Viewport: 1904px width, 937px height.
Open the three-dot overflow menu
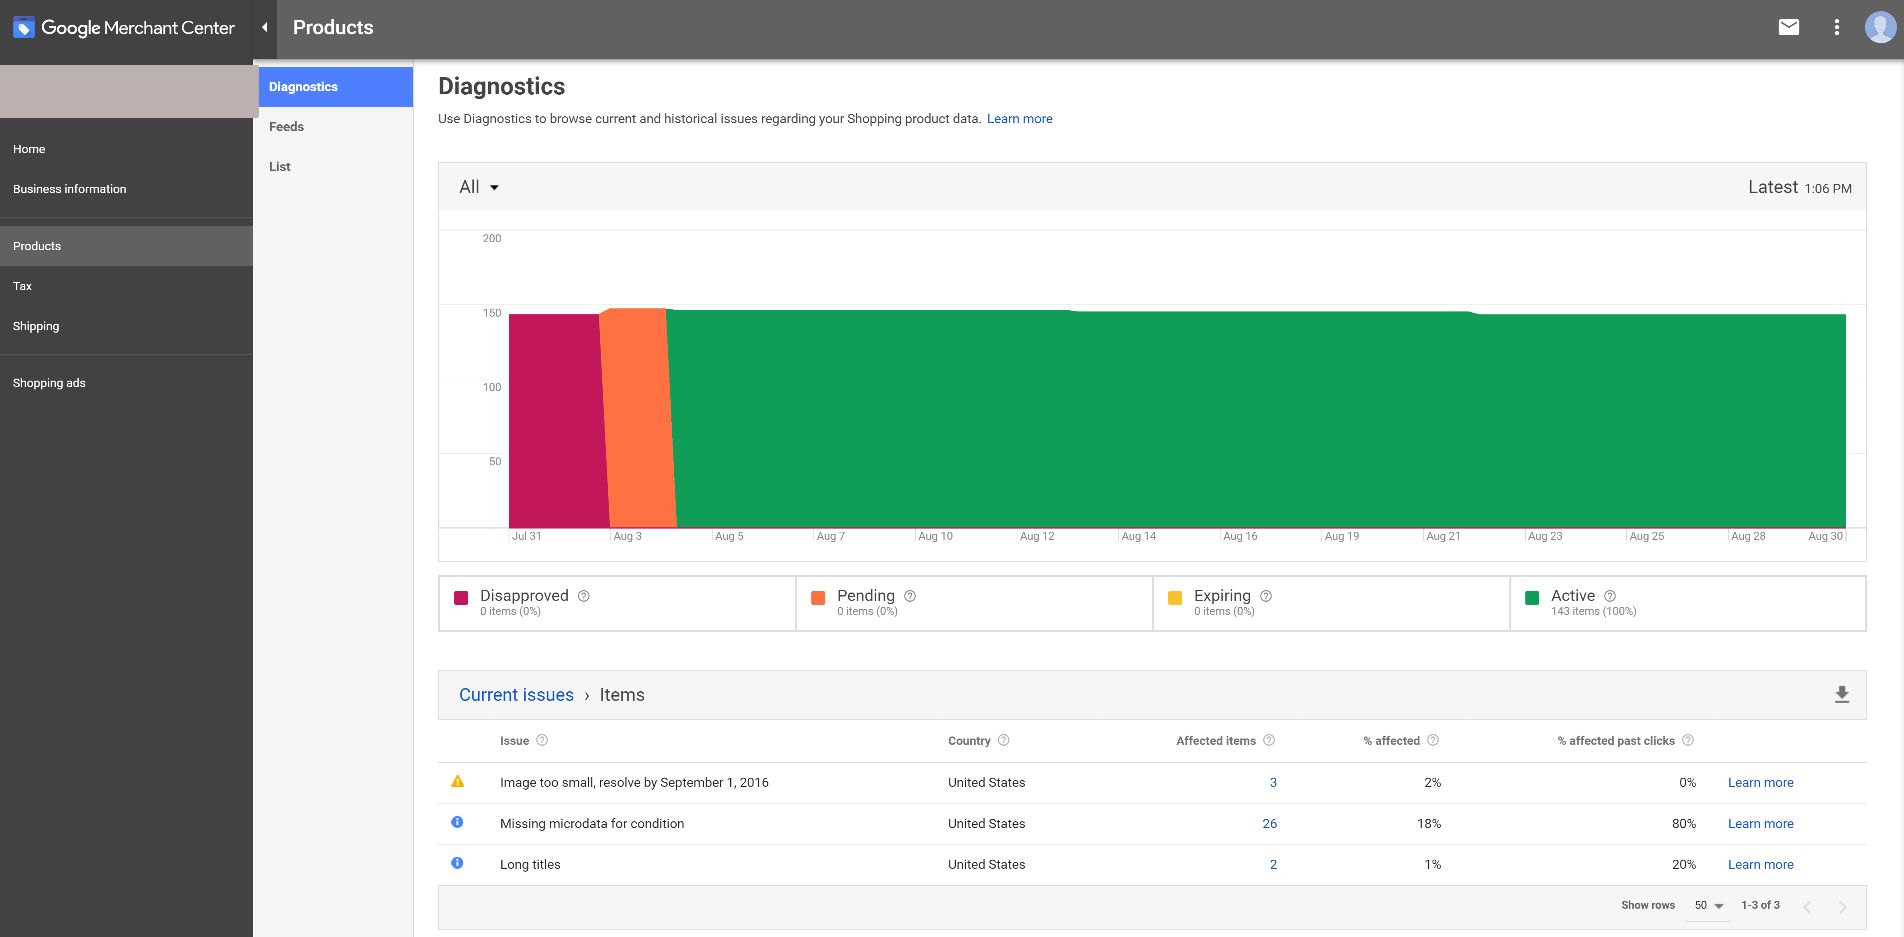pyautogui.click(x=1837, y=27)
